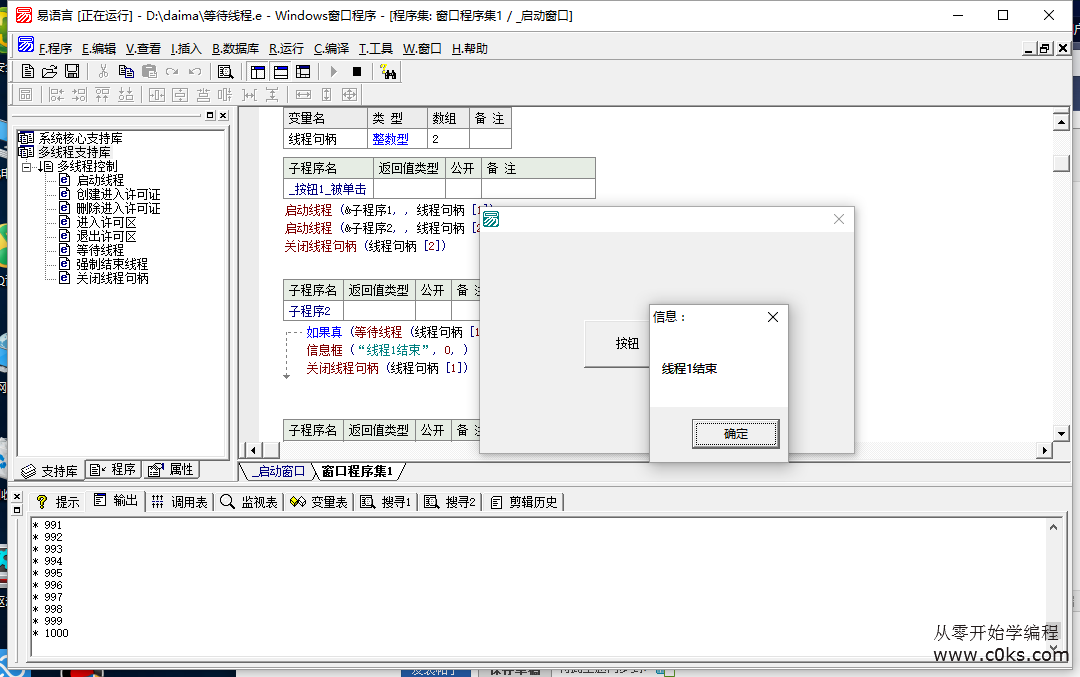The width and height of the screenshot is (1080, 677).
Task: Switch to the _启动窗口 editor tab
Action: 279,472
